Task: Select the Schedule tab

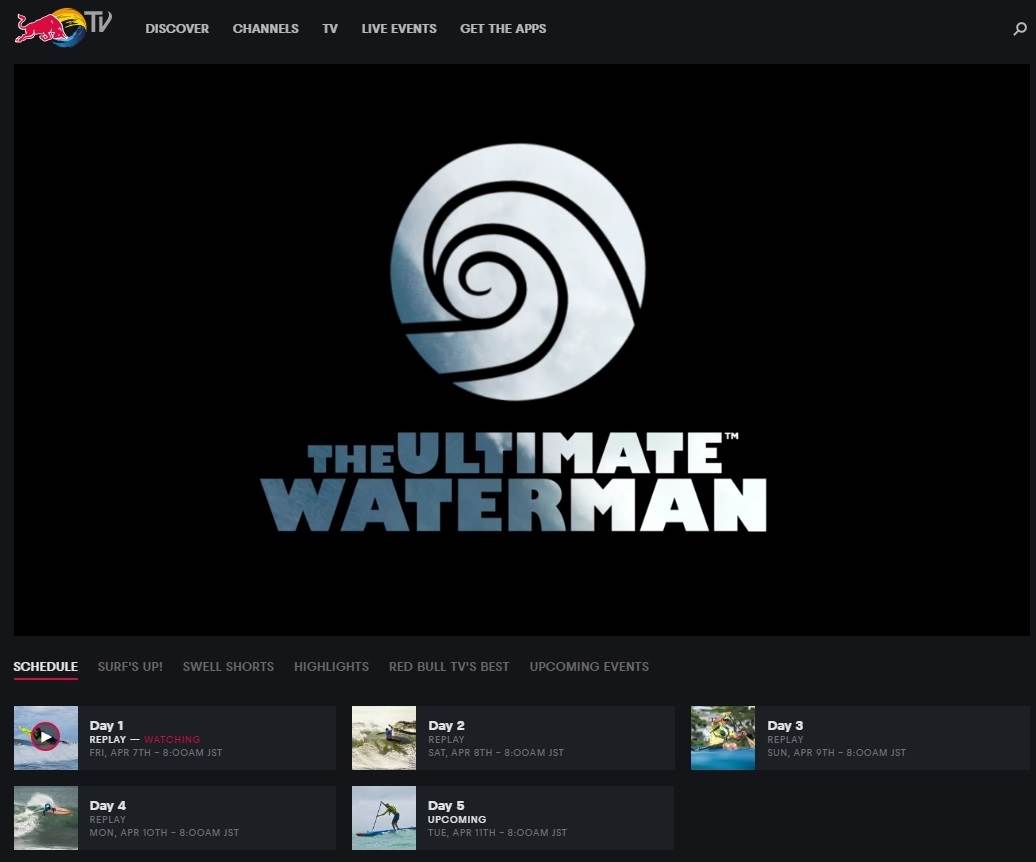Action: (45, 667)
